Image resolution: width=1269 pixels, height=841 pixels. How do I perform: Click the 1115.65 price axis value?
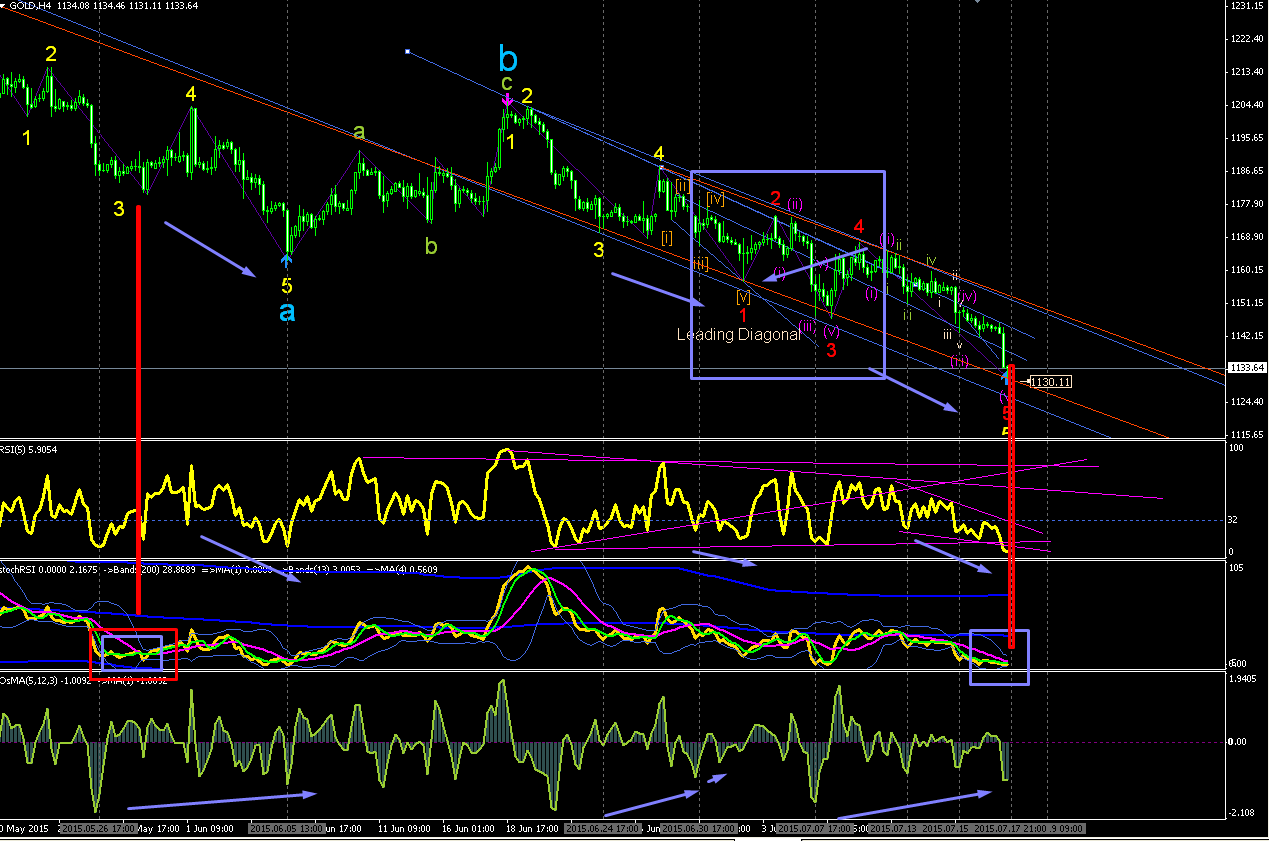coord(1246,434)
